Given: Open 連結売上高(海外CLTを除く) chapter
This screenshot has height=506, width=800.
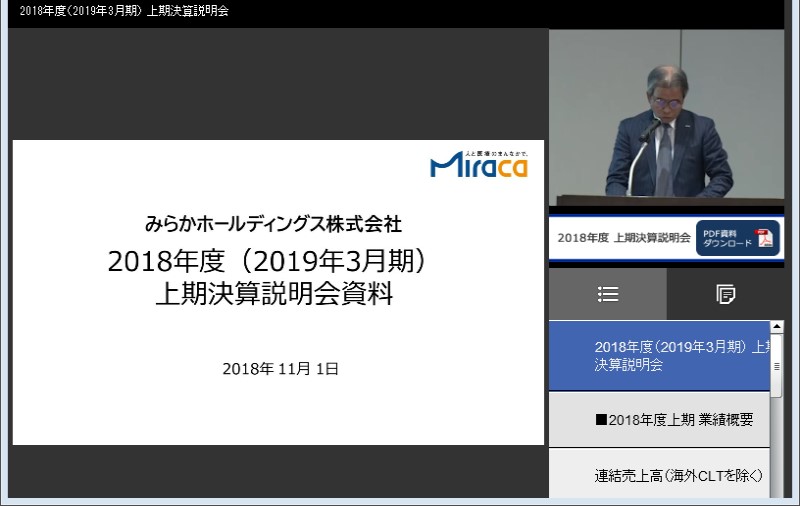Looking at the screenshot, I should click(659, 475).
